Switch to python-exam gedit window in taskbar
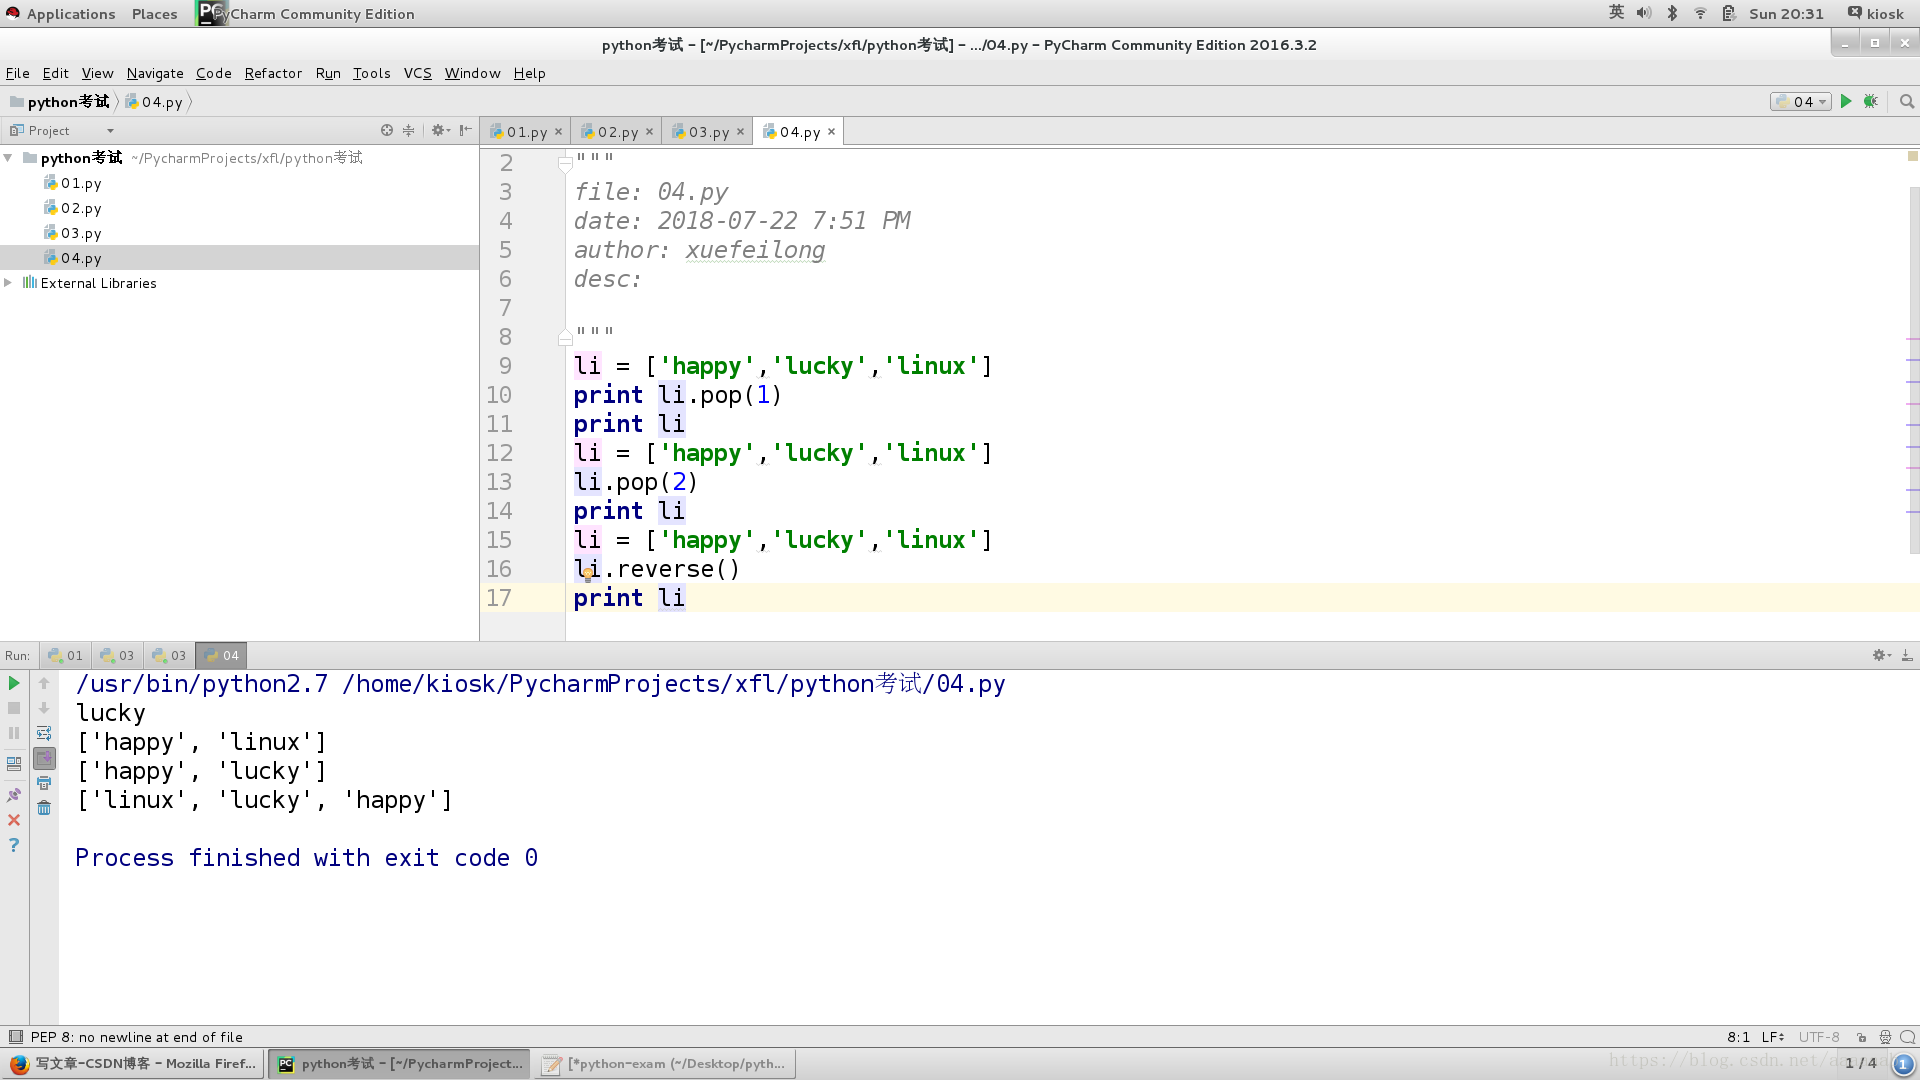This screenshot has height=1080, width=1920. tap(666, 1063)
